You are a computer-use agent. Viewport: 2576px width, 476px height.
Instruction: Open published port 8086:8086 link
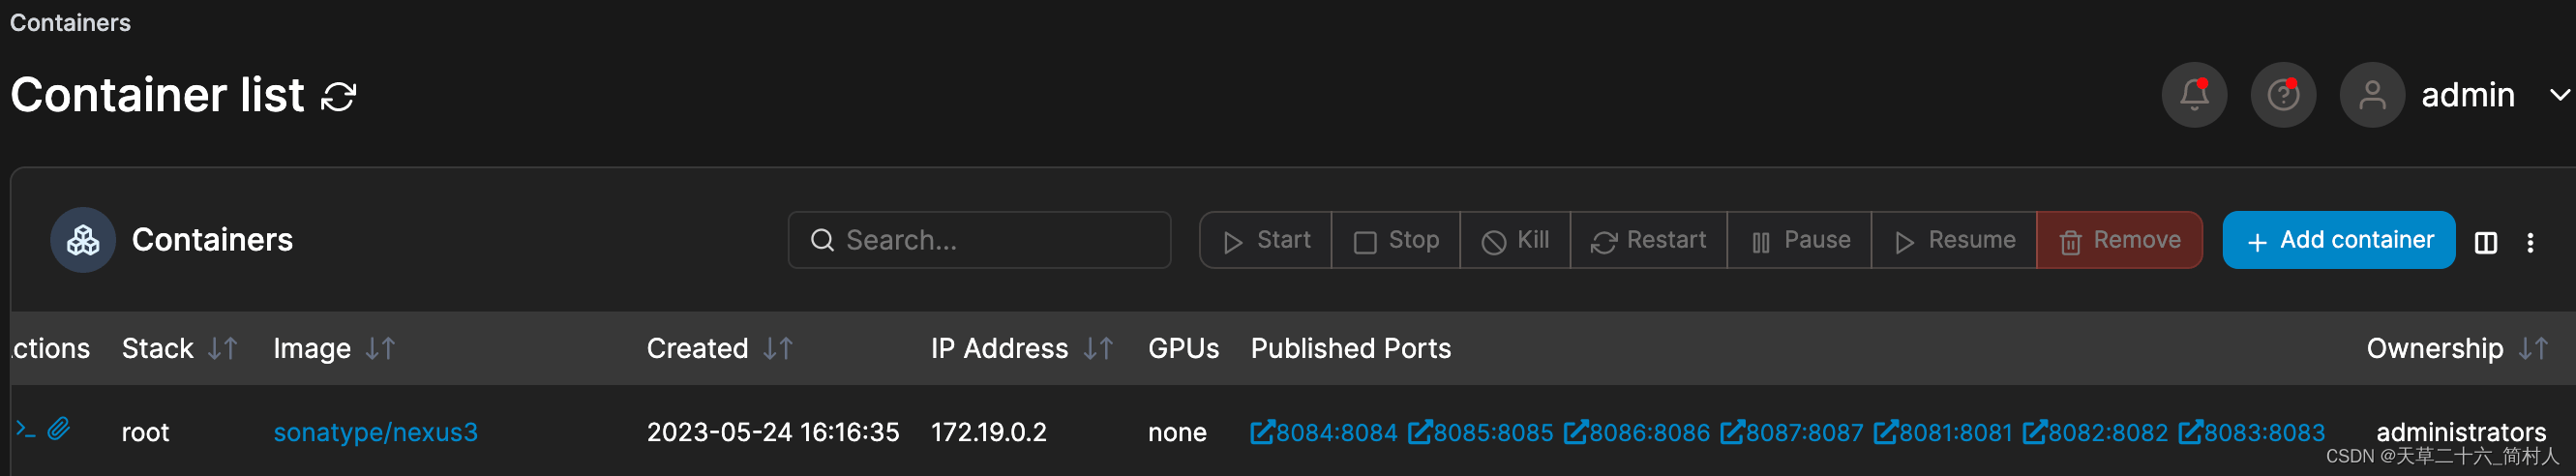tap(1637, 432)
